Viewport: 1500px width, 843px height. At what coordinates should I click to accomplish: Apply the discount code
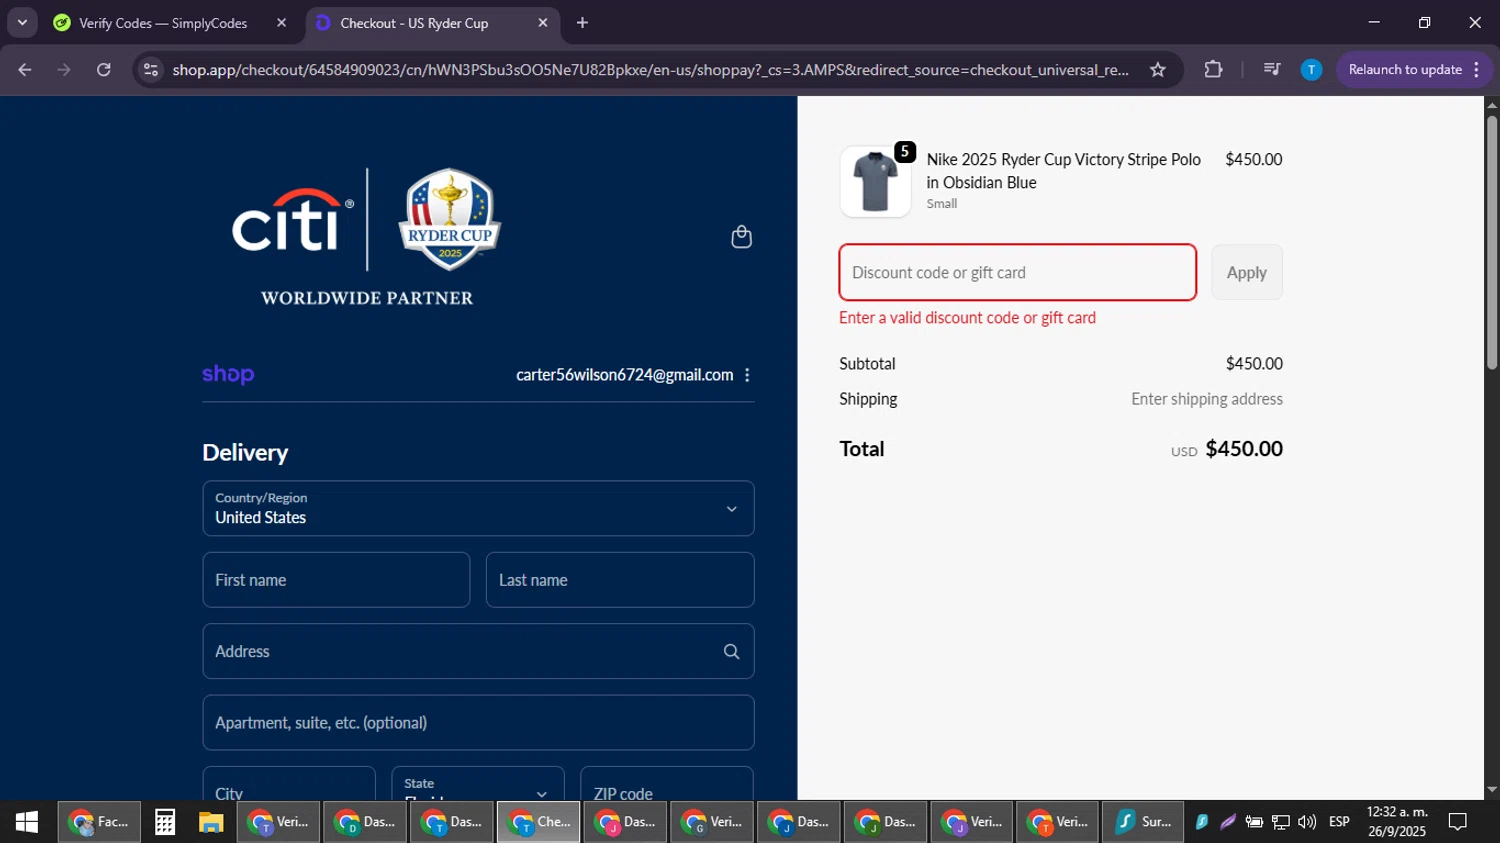[1247, 272]
